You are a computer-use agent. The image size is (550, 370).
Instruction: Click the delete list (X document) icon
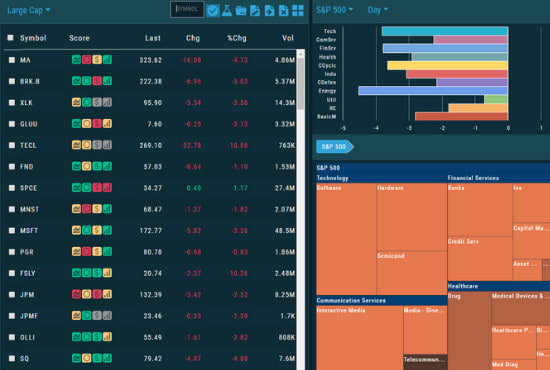(283, 11)
